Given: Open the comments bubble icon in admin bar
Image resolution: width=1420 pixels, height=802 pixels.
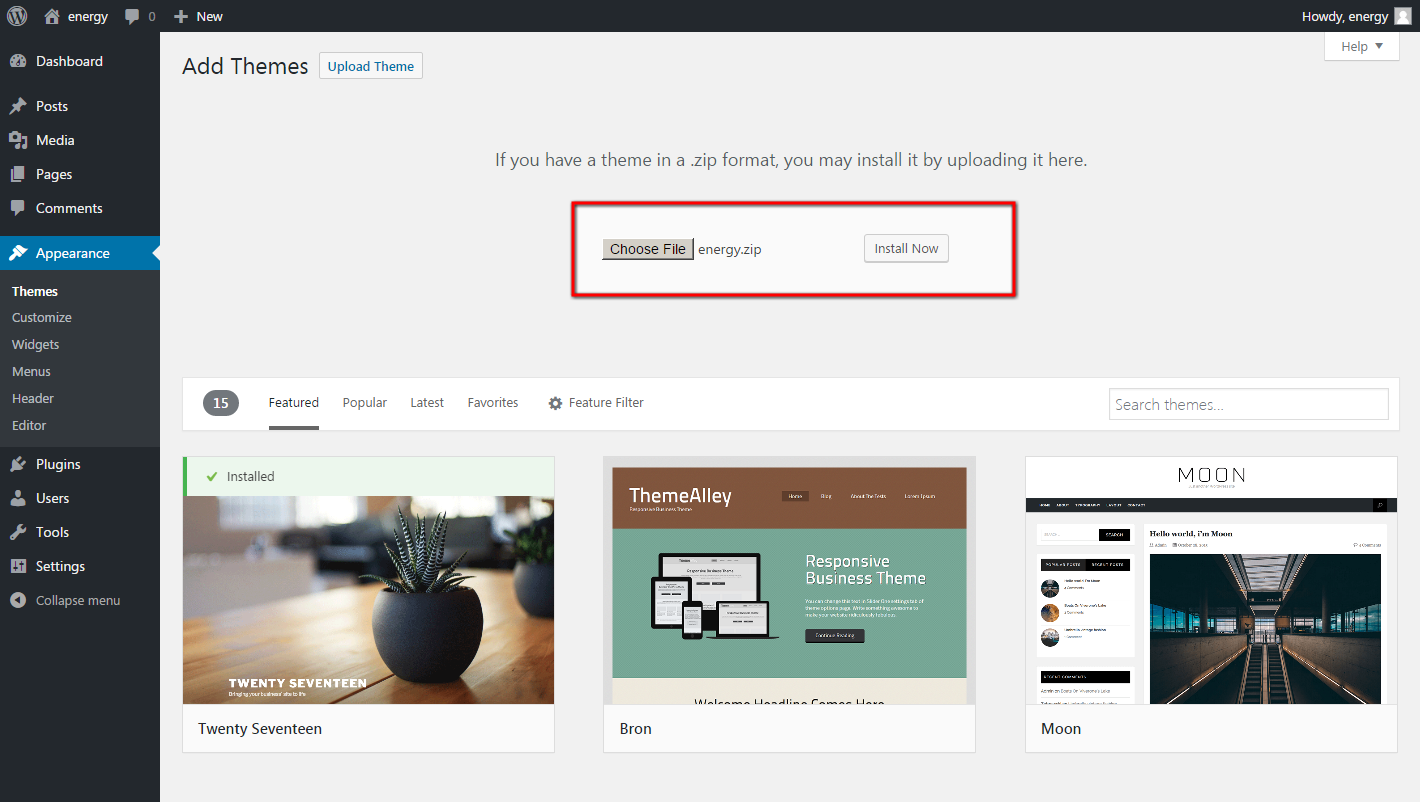Looking at the screenshot, I should click(132, 17).
